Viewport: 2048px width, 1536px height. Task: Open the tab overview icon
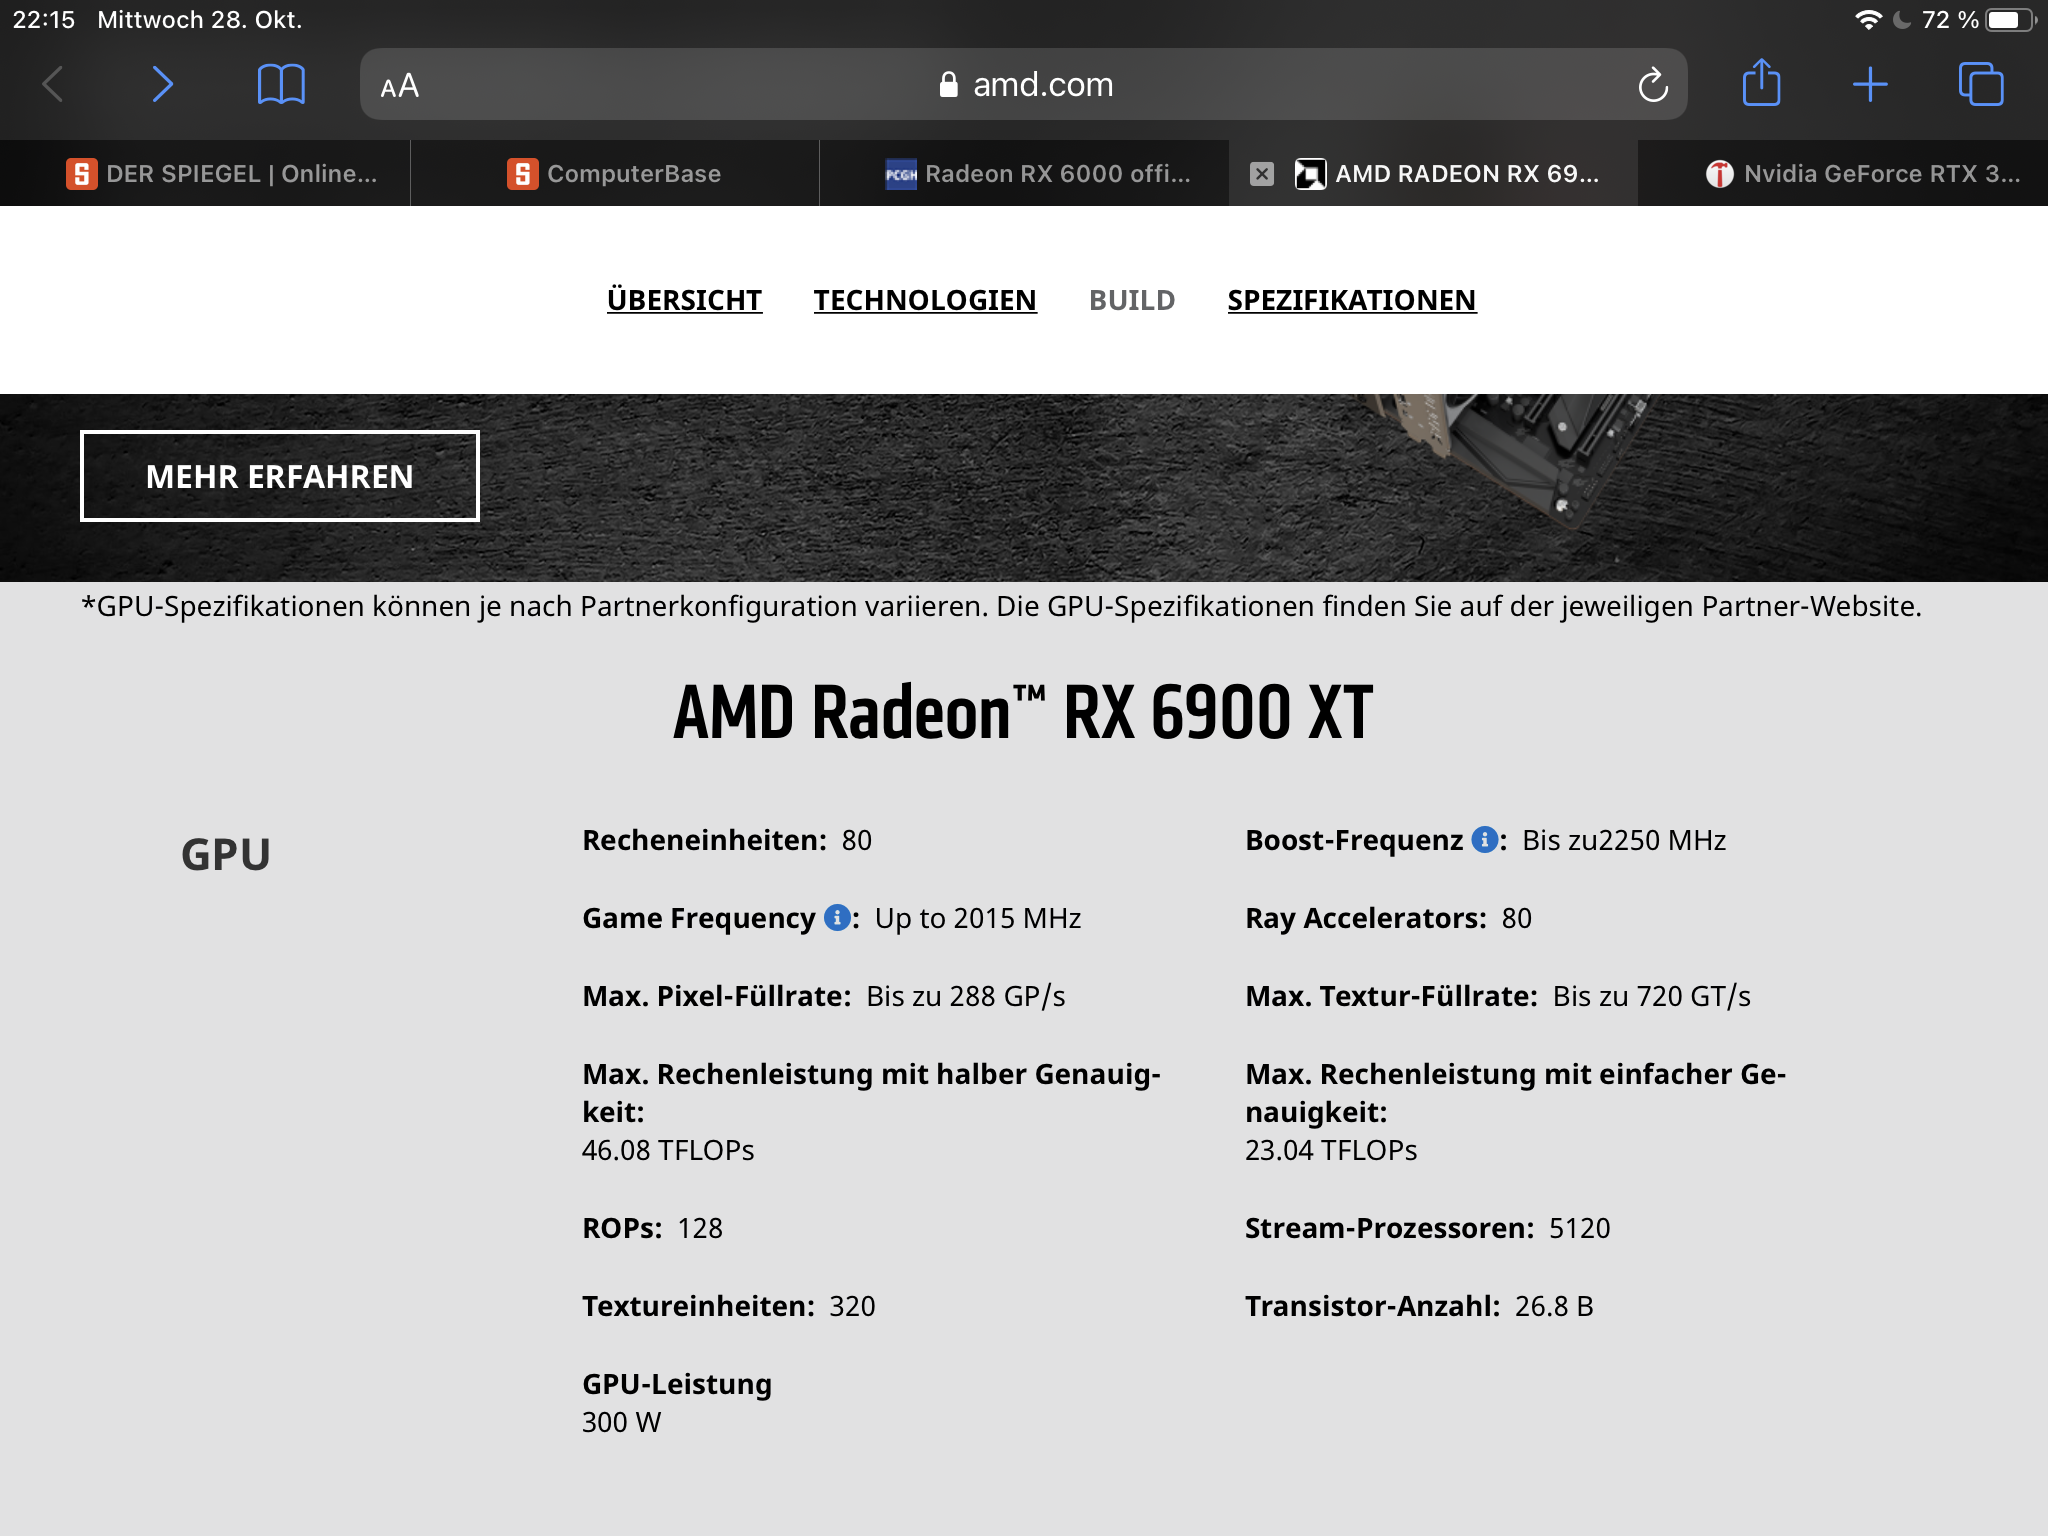click(1980, 84)
